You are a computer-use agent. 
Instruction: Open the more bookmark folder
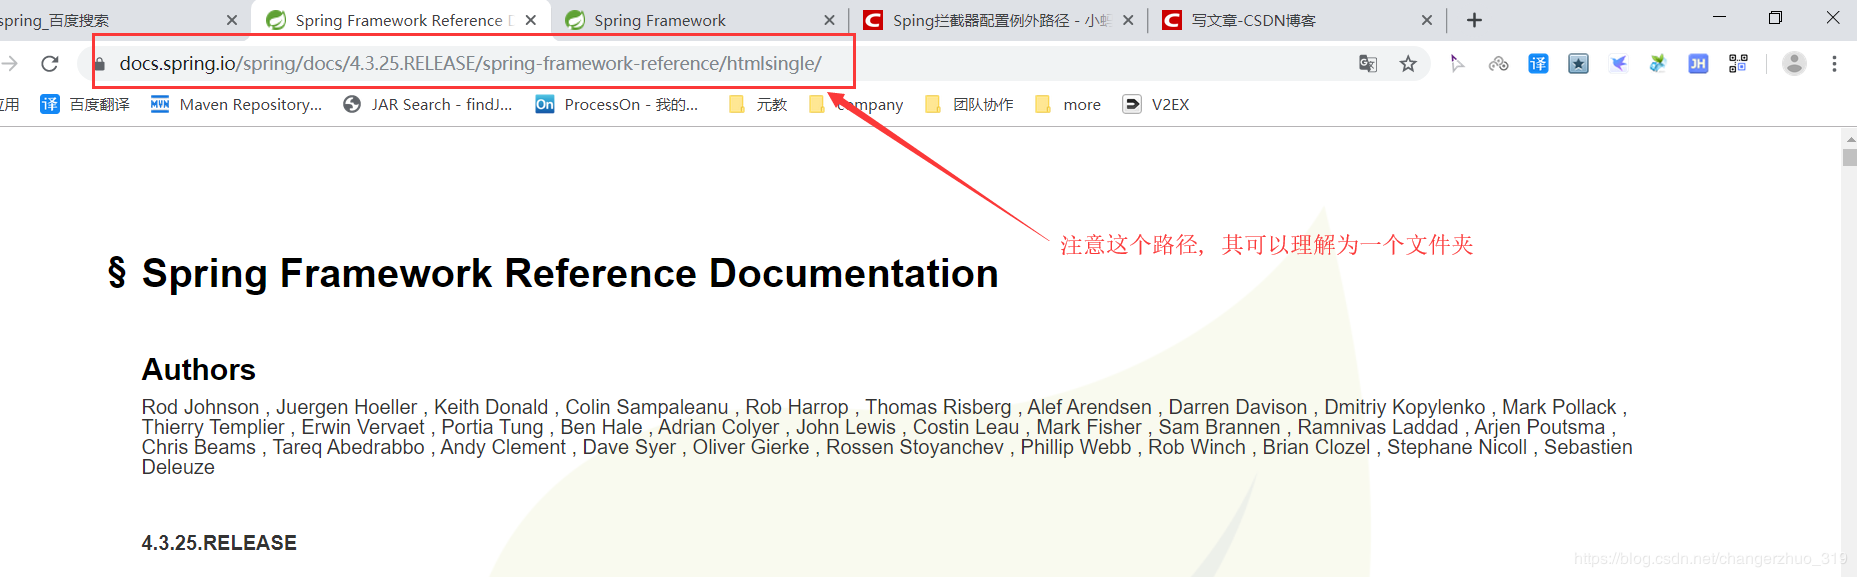pyautogui.click(x=1068, y=104)
